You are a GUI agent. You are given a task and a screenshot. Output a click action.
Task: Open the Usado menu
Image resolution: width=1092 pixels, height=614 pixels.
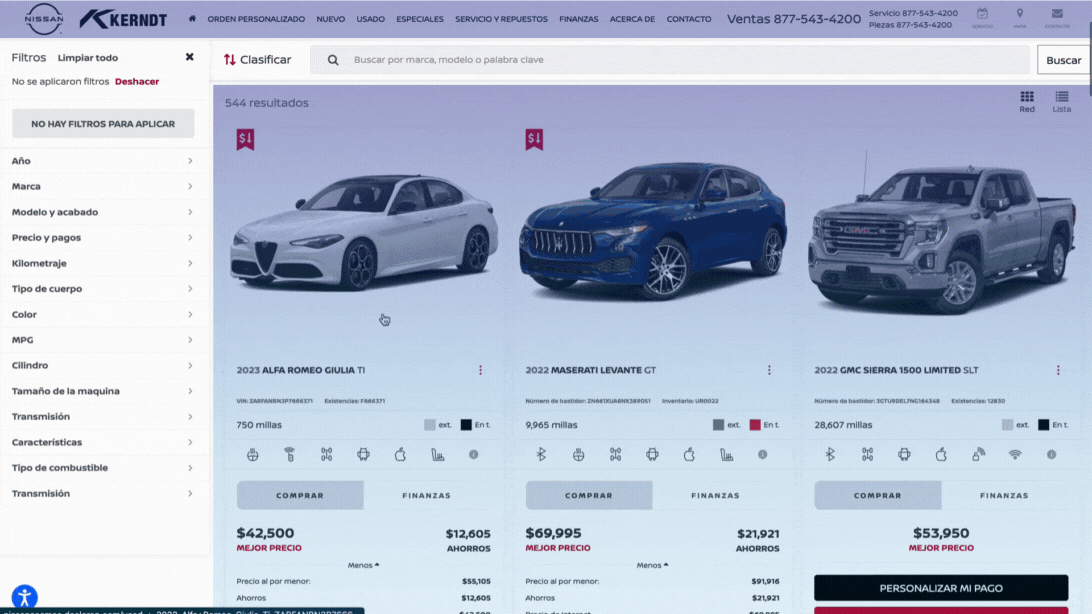point(370,19)
